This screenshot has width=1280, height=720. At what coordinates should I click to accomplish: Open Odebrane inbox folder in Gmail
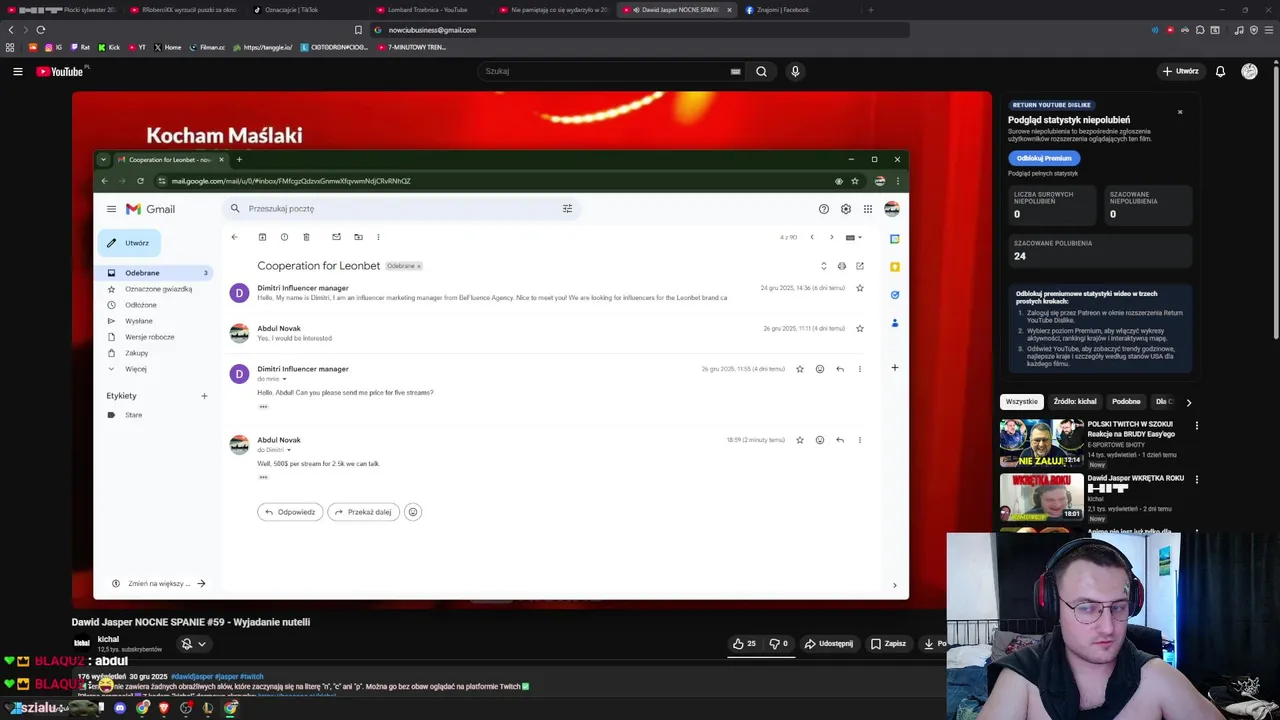coord(157,273)
